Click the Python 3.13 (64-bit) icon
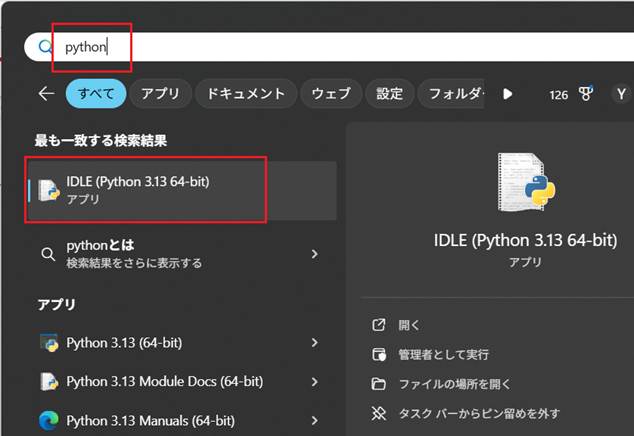Viewport: 634px width, 436px height. pos(49,343)
